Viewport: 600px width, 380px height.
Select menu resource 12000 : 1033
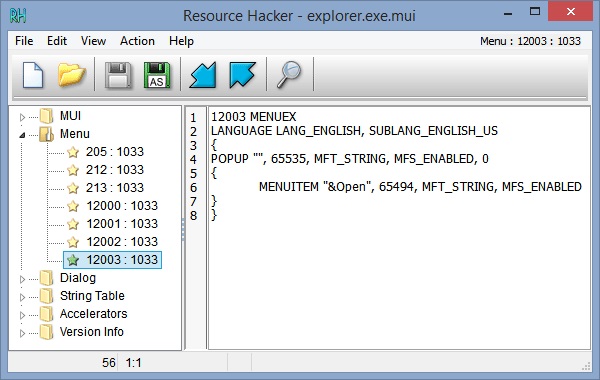click(x=122, y=206)
